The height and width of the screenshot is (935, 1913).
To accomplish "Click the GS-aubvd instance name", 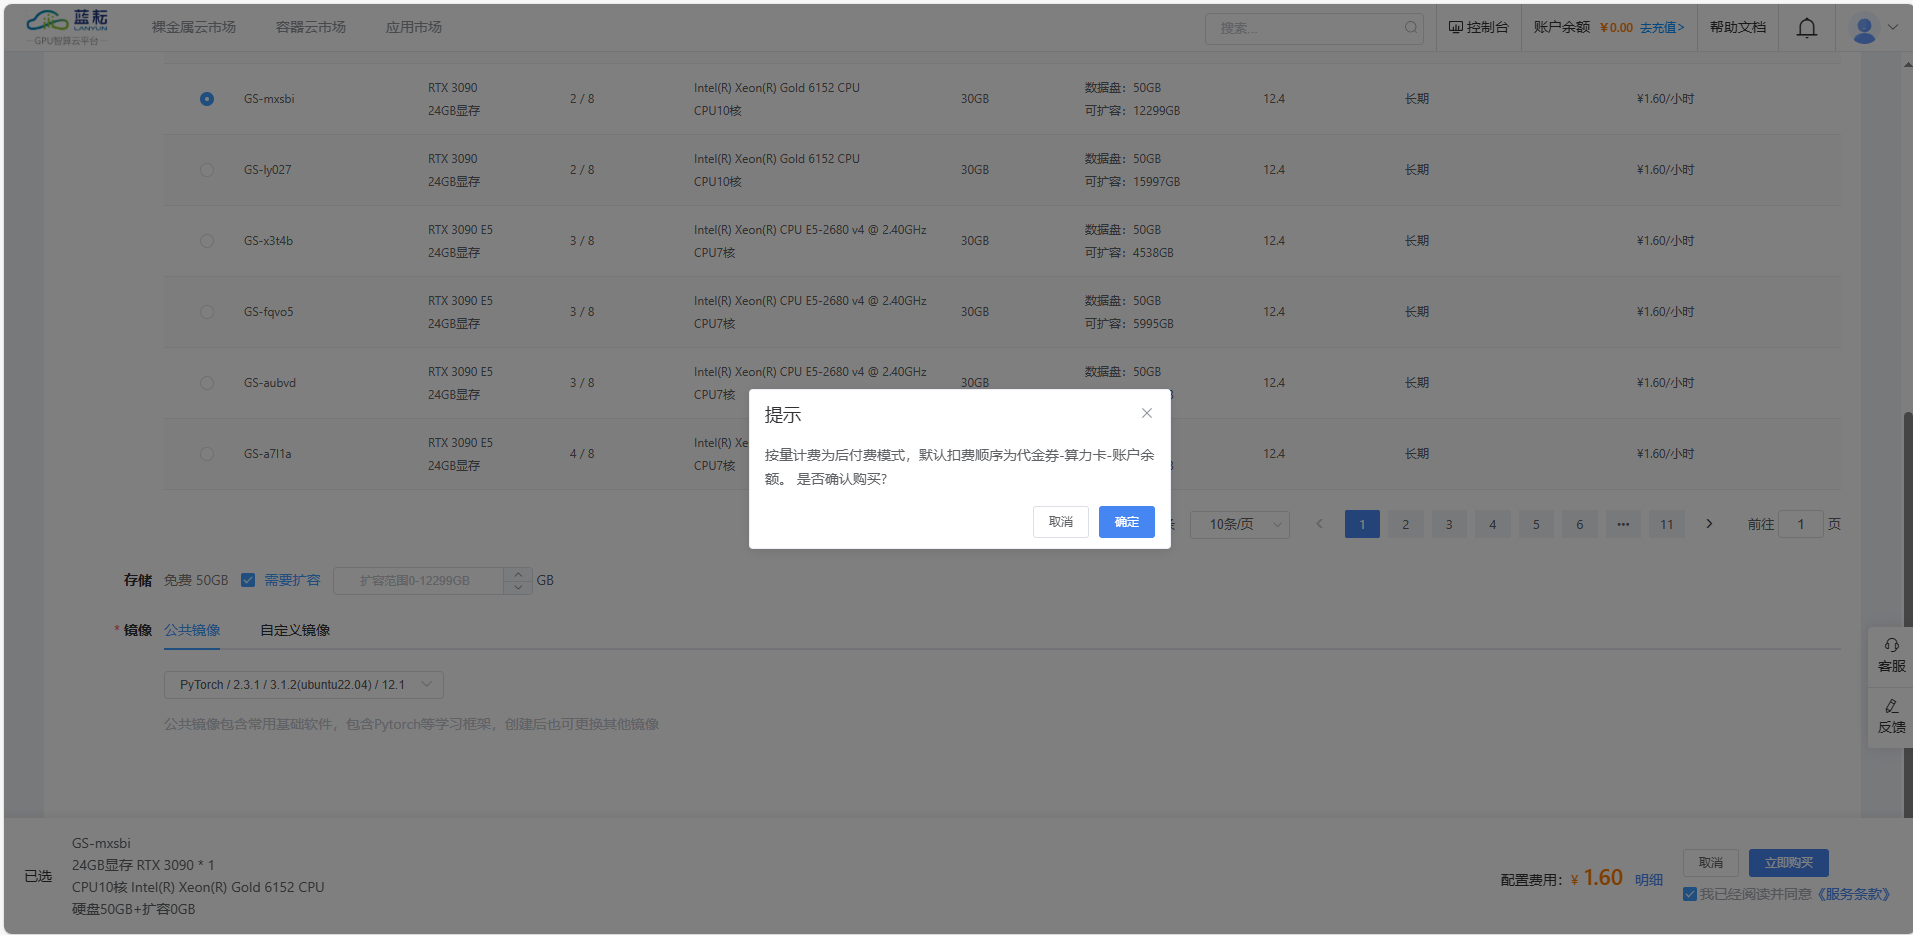I will 270,383.
